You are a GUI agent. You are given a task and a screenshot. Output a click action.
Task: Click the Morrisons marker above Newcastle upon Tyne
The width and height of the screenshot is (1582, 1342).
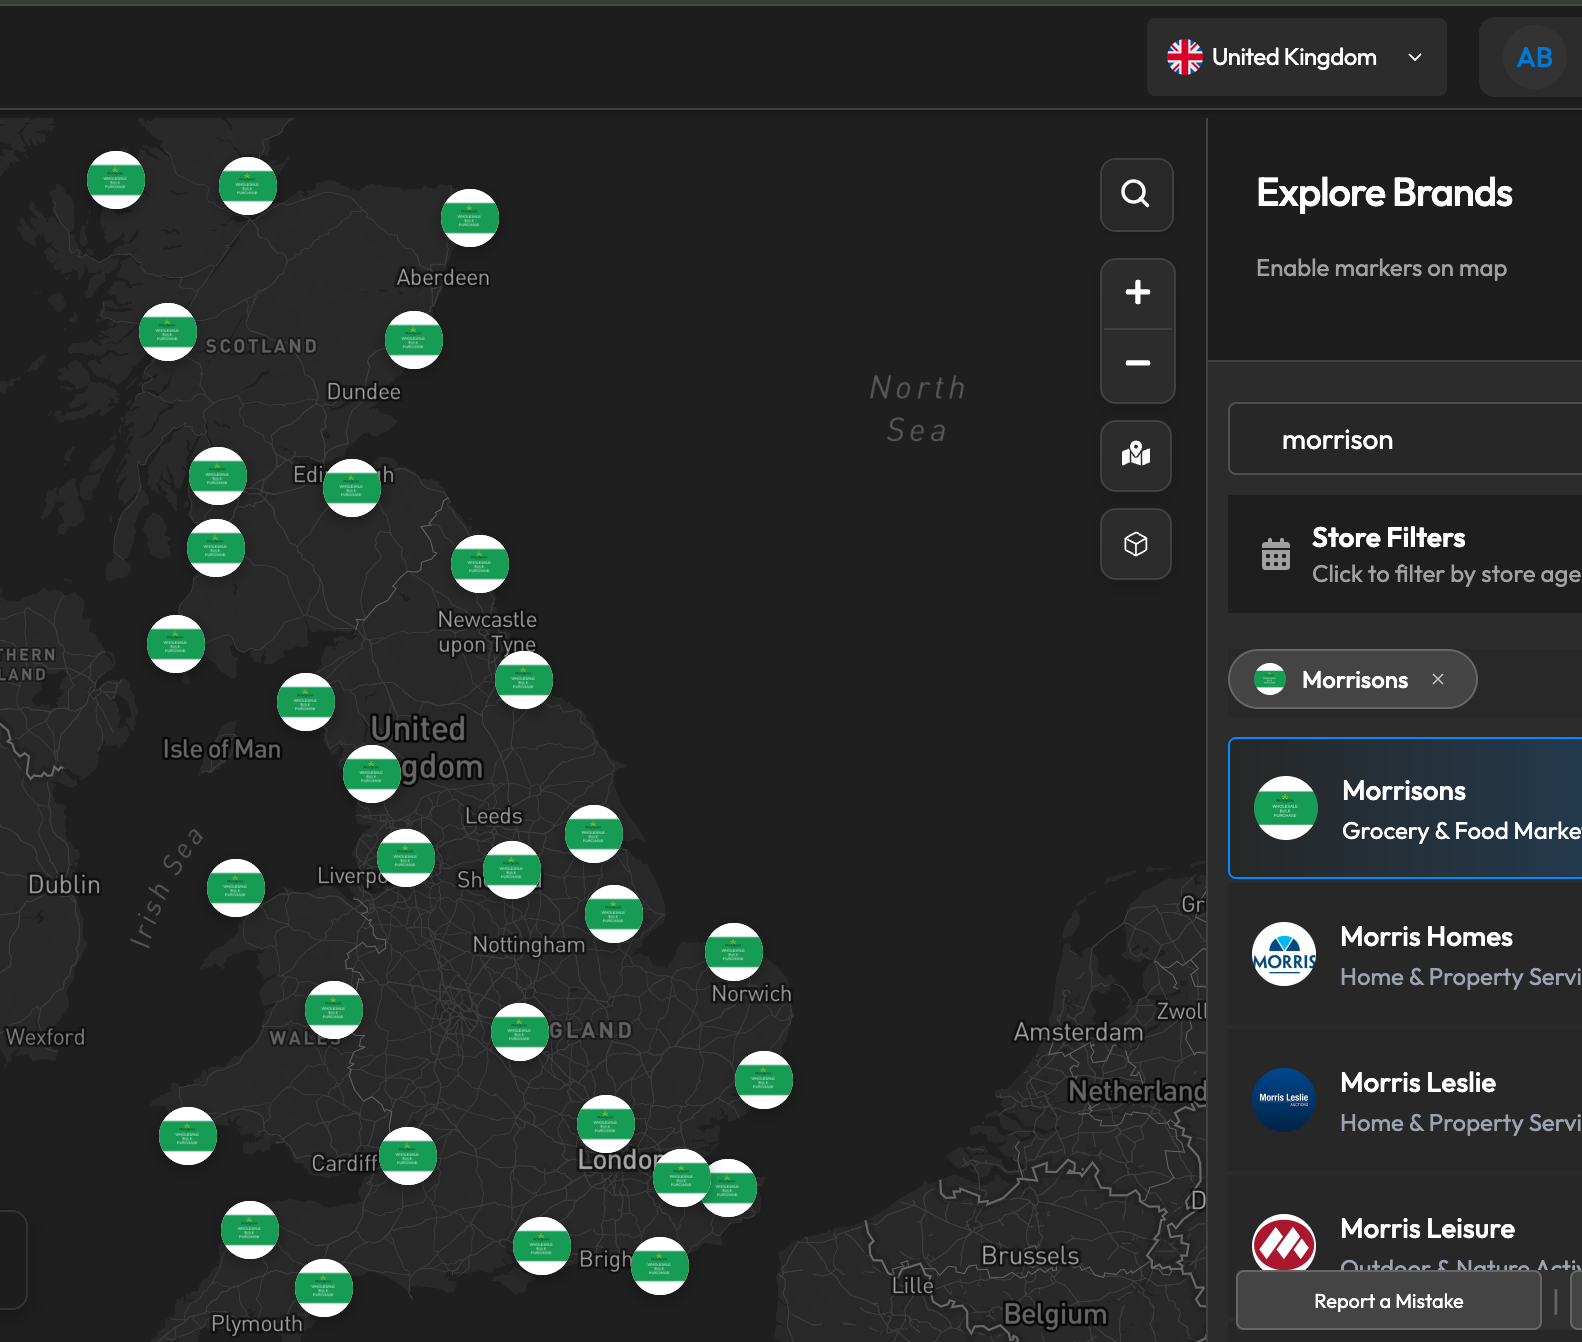[x=480, y=564]
